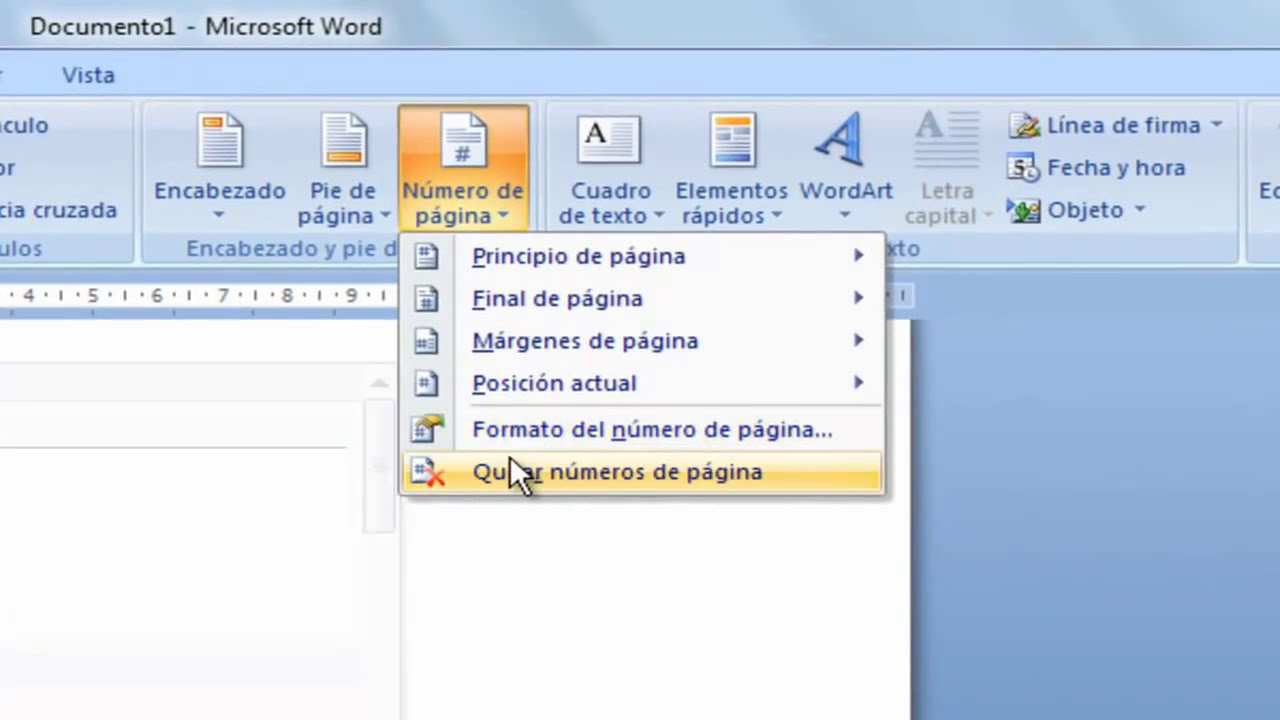This screenshot has height=720, width=1280.
Task: Click the Letra capital icon
Action: [x=946, y=140]
